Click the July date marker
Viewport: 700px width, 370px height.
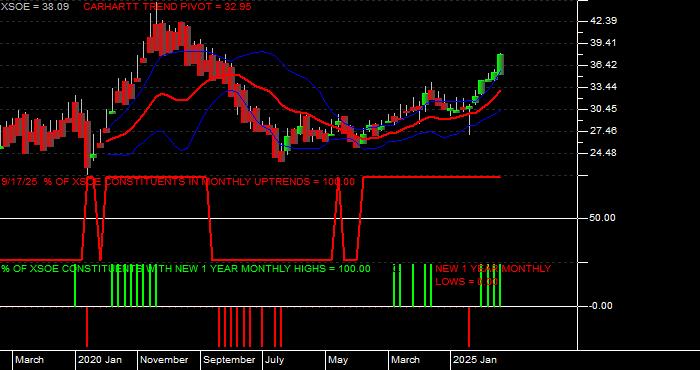275,360
